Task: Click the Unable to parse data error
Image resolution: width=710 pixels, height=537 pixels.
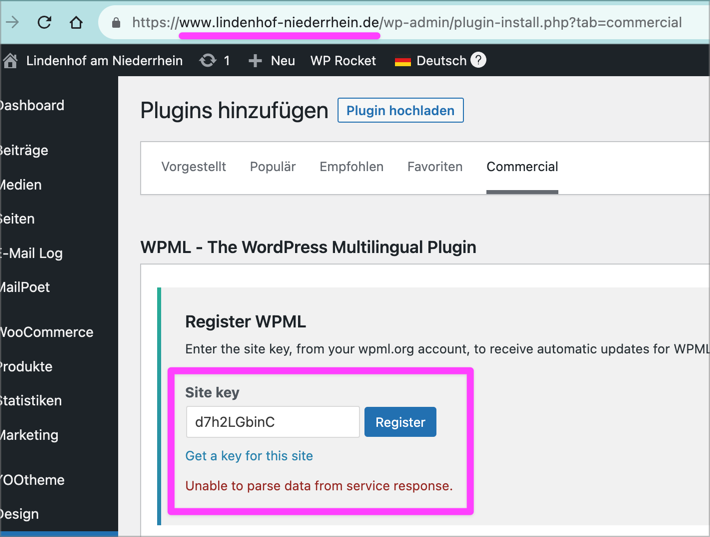Action: [319, 486]
